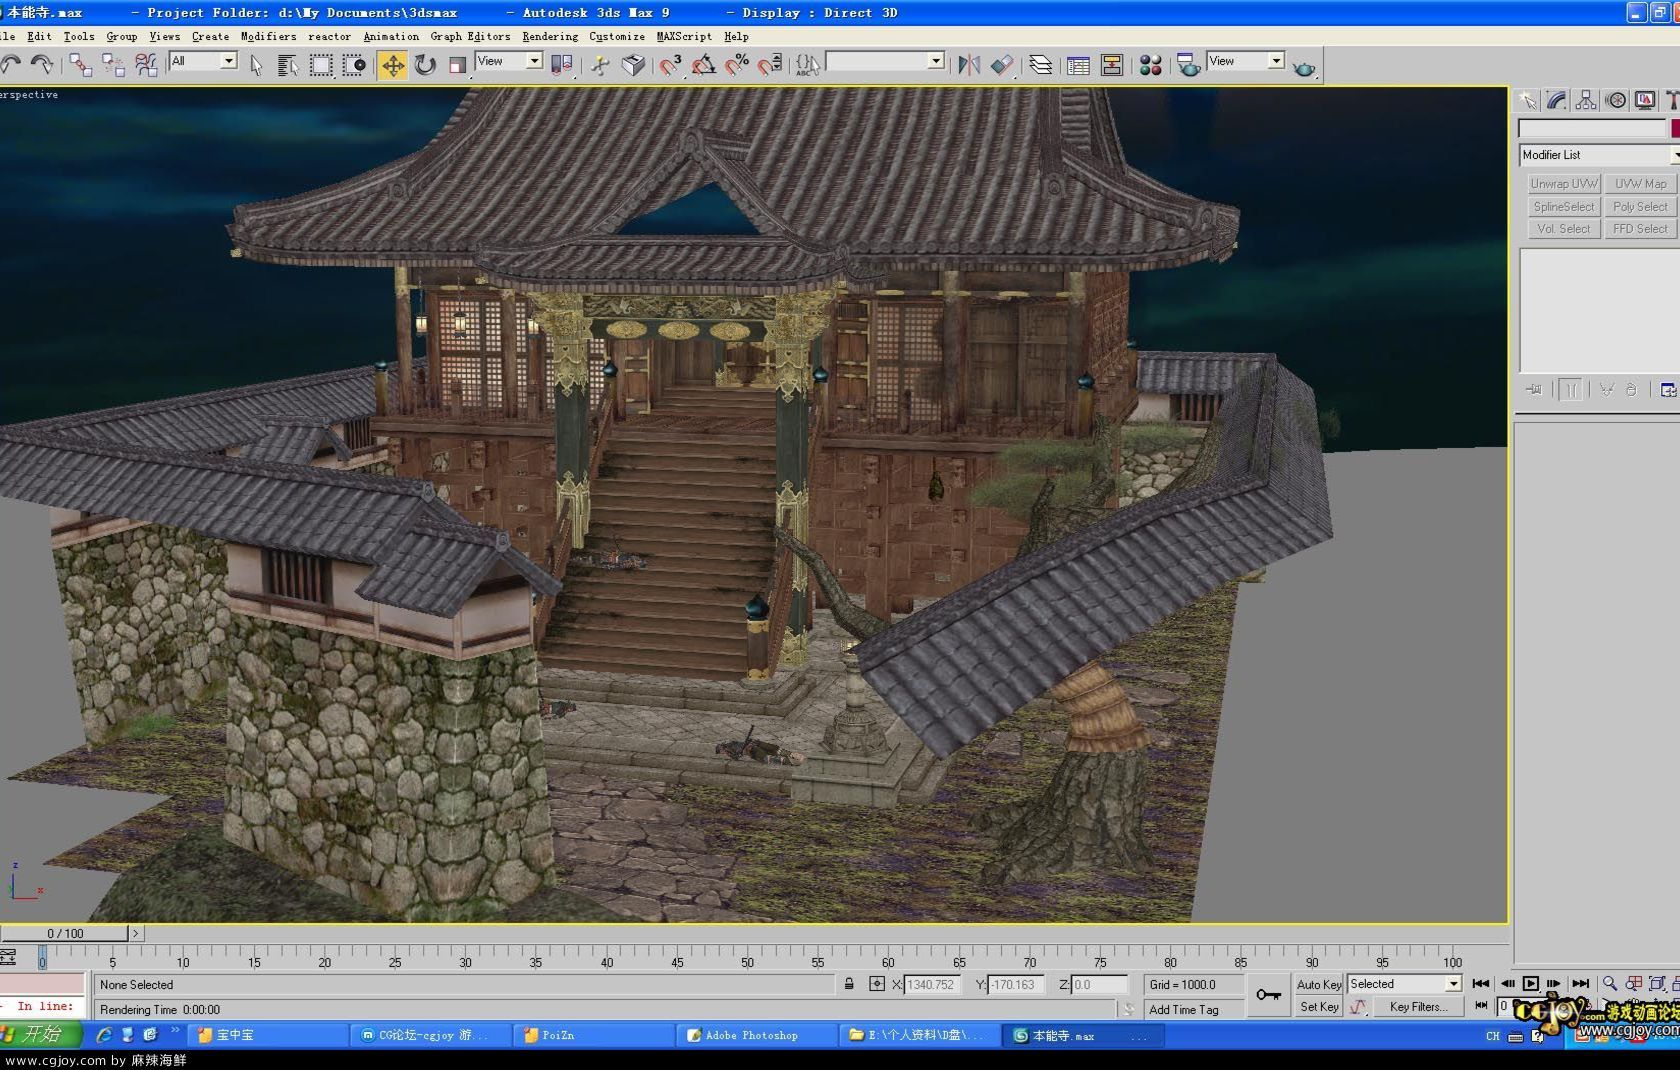The height and width of the screenshot is (1070, 1680).
Task: Click the Mirror tool icon
Action: (x=968, y=65)
